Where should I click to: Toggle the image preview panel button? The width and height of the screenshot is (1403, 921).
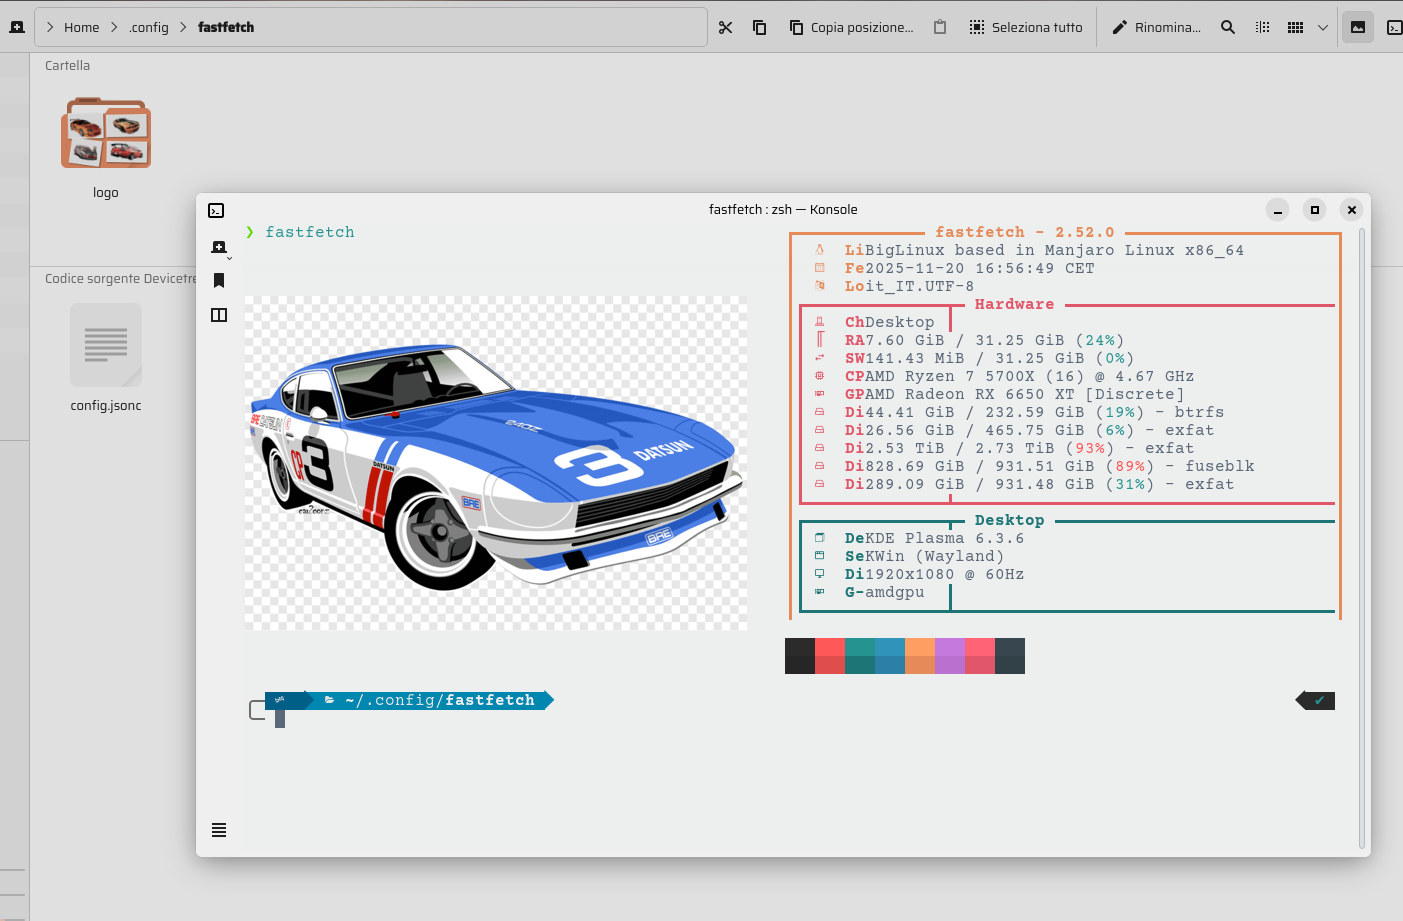coord(1358,28)
